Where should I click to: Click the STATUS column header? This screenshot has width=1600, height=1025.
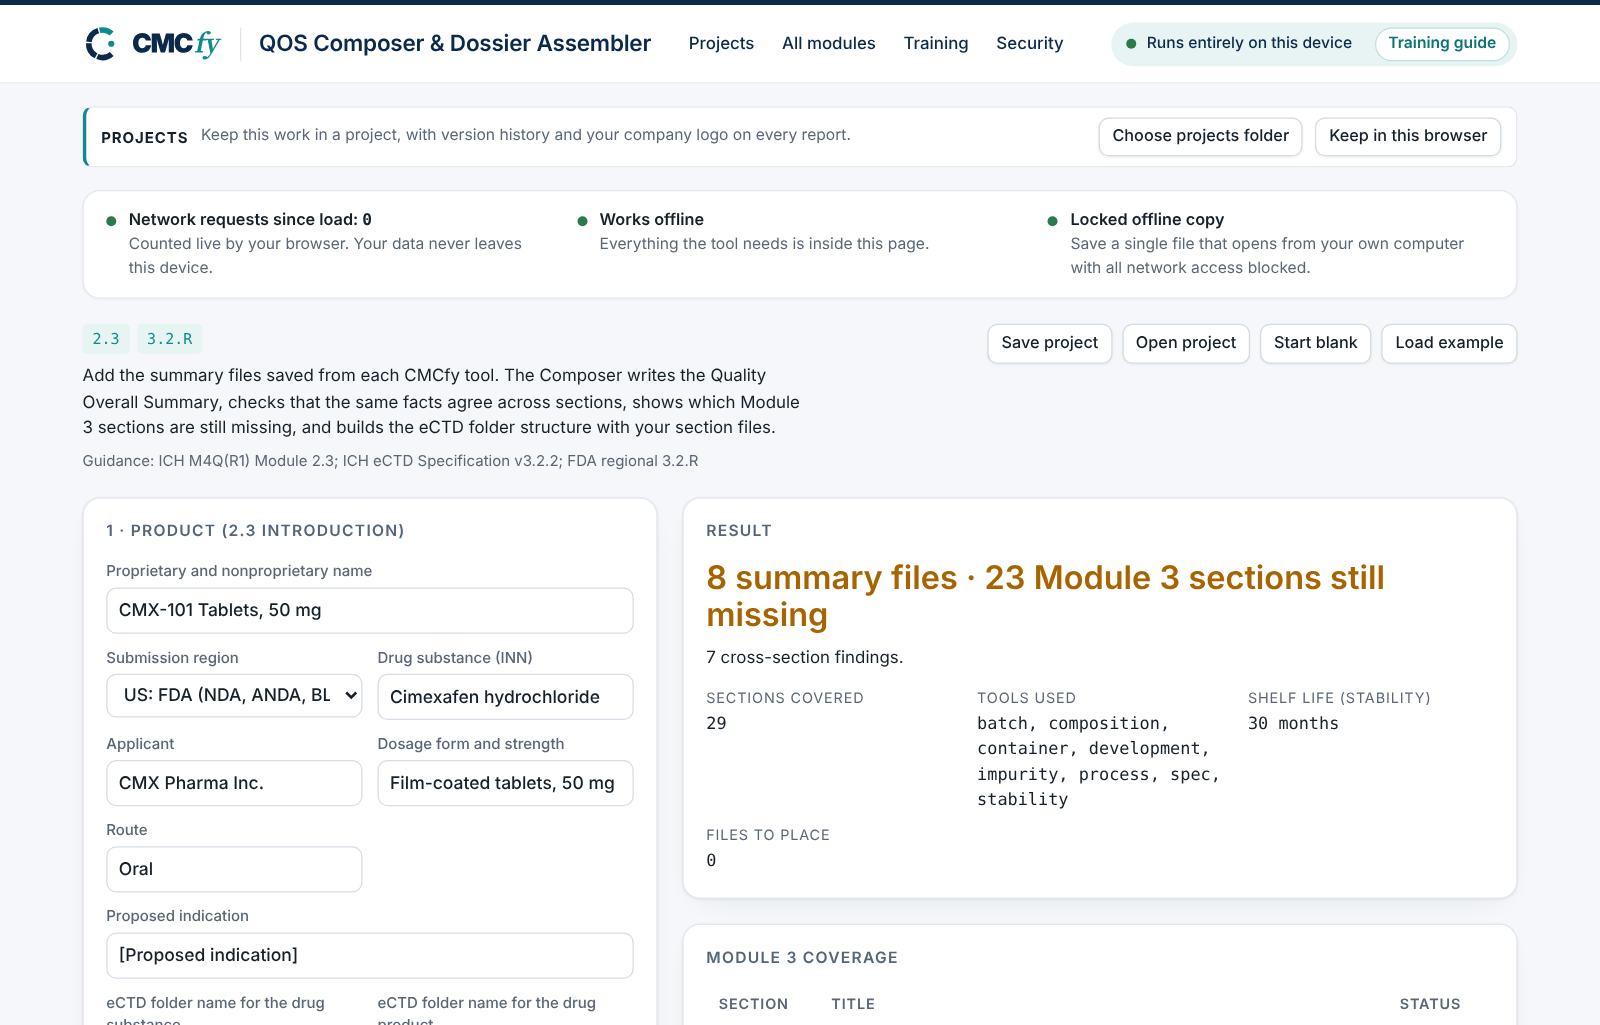1429,1004
